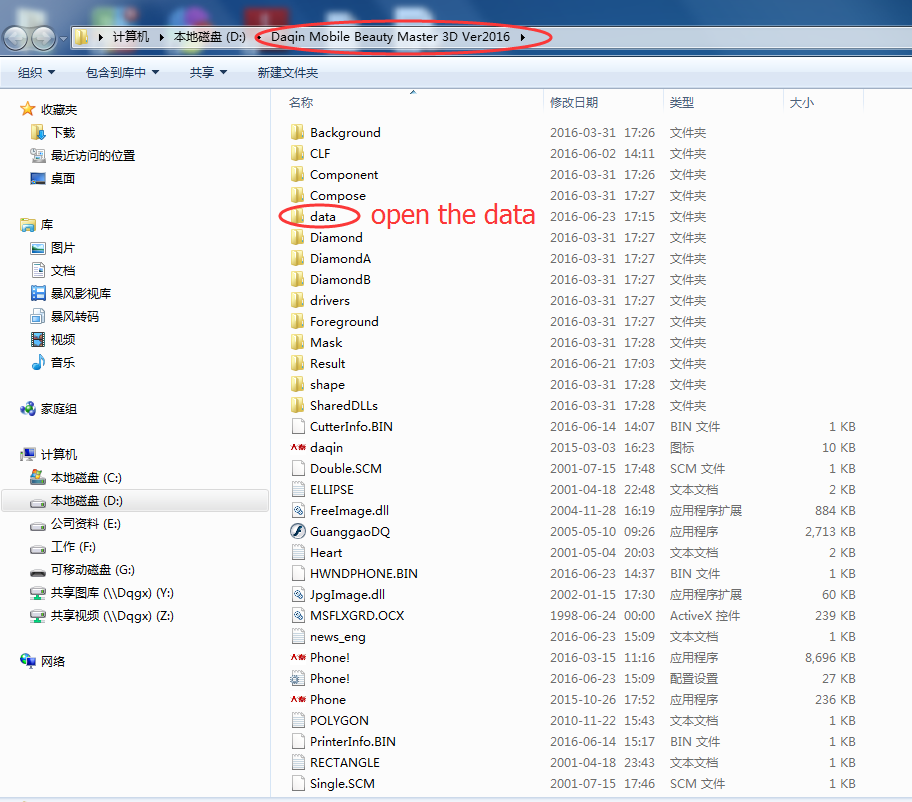The height and width of the screenshot is (802, 912).
Task: Select the Diamond folder
Action: [x=336, y=237]
